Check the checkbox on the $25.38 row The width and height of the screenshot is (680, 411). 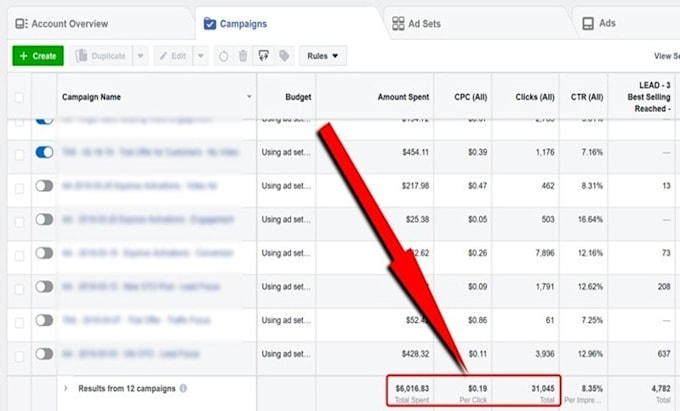(x=20, y=222)
